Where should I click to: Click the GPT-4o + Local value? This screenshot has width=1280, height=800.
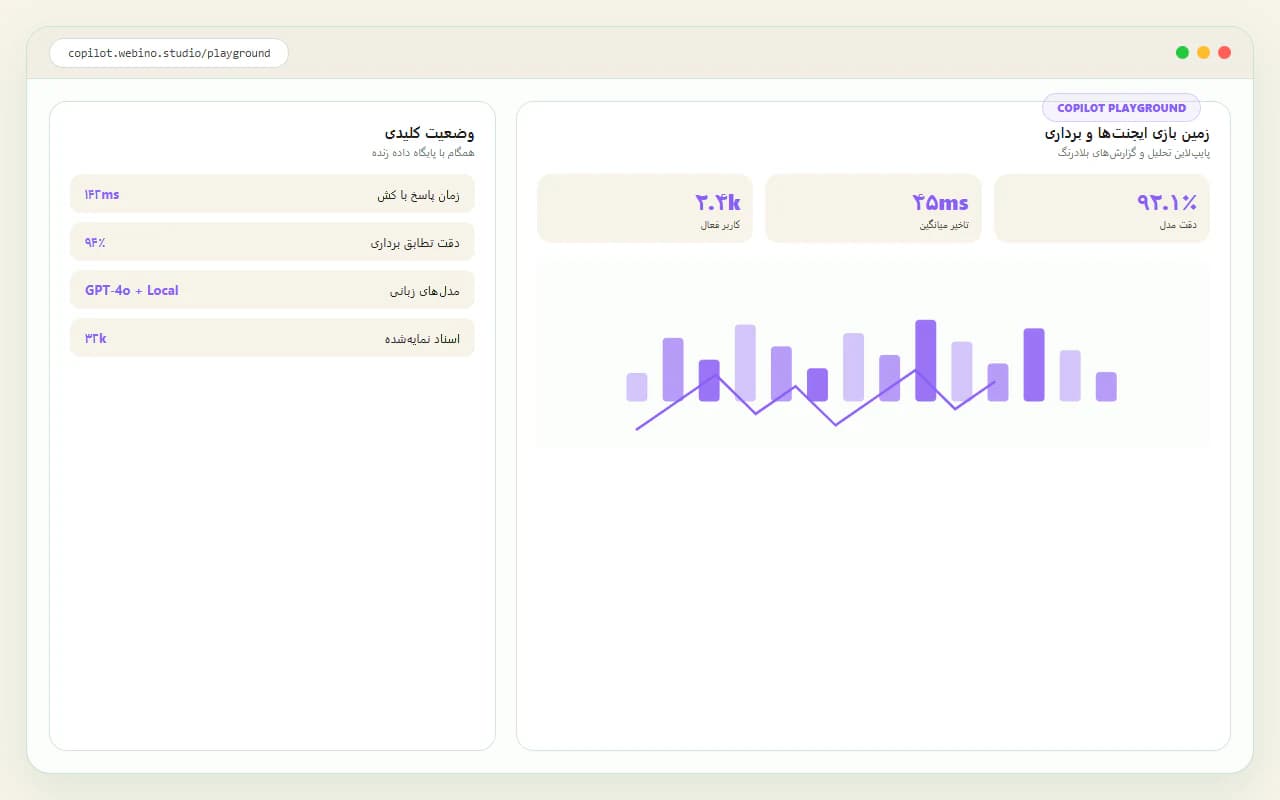tap(132, 291)
